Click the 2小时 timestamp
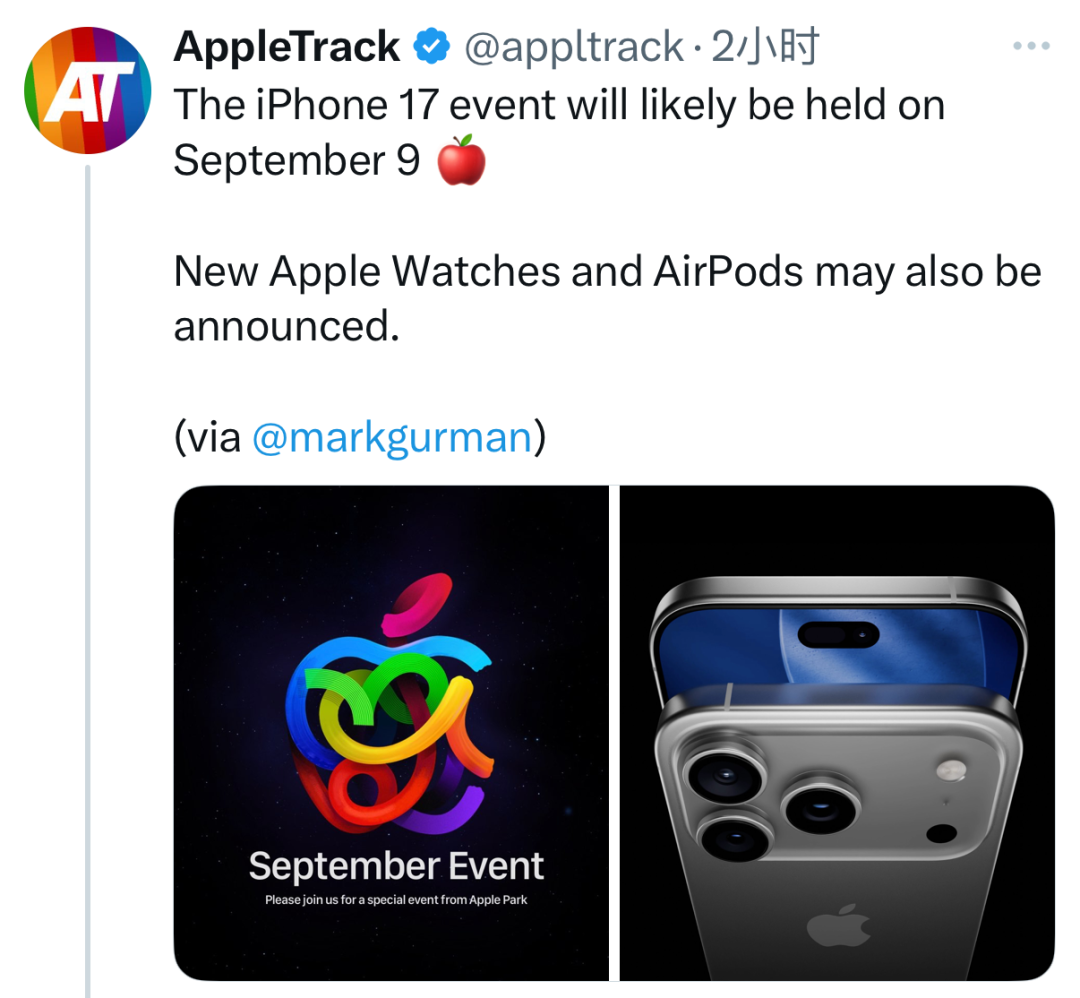Viewport: 1080px width, 998px height. point(765,47)
